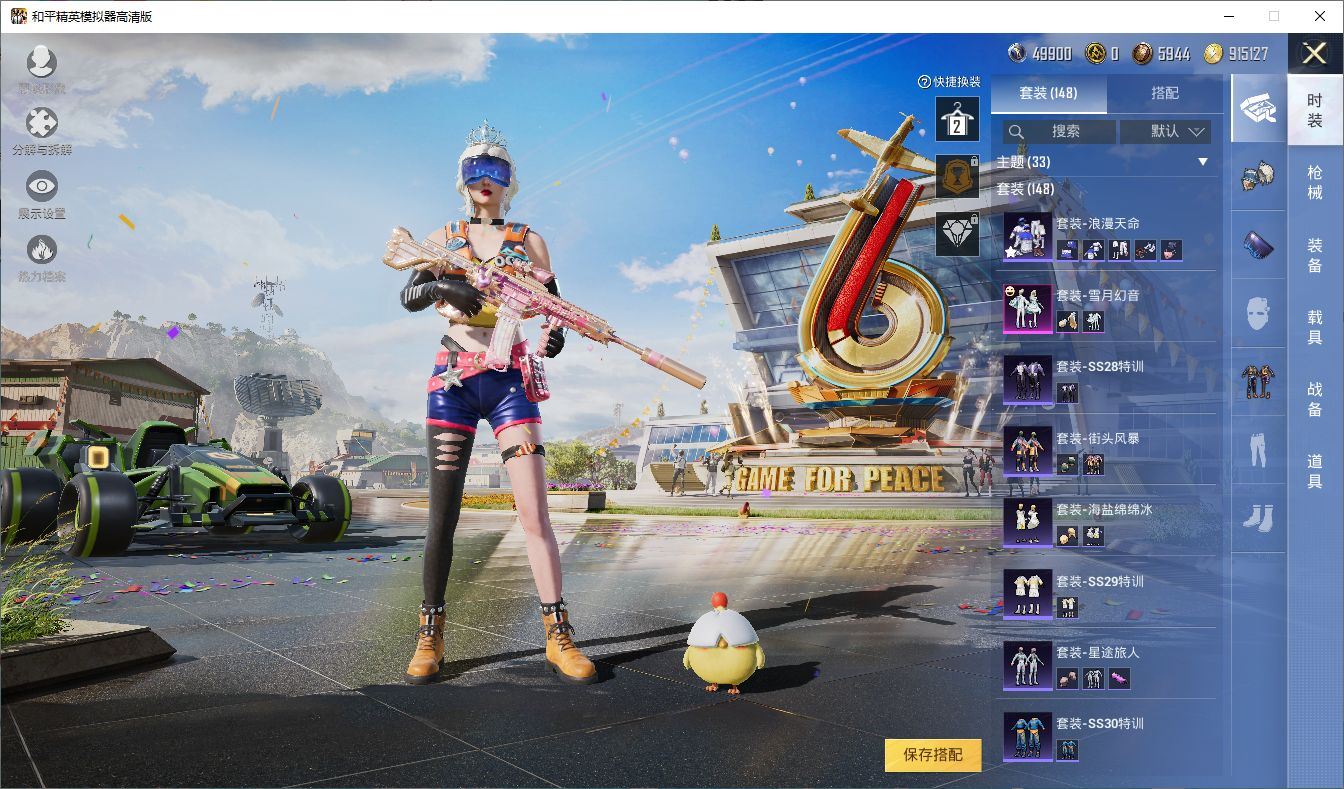The width and height of the screenshot is (1344, 789).
Task: Open the 默认 sort dropdown
Action: point(1165,131)
